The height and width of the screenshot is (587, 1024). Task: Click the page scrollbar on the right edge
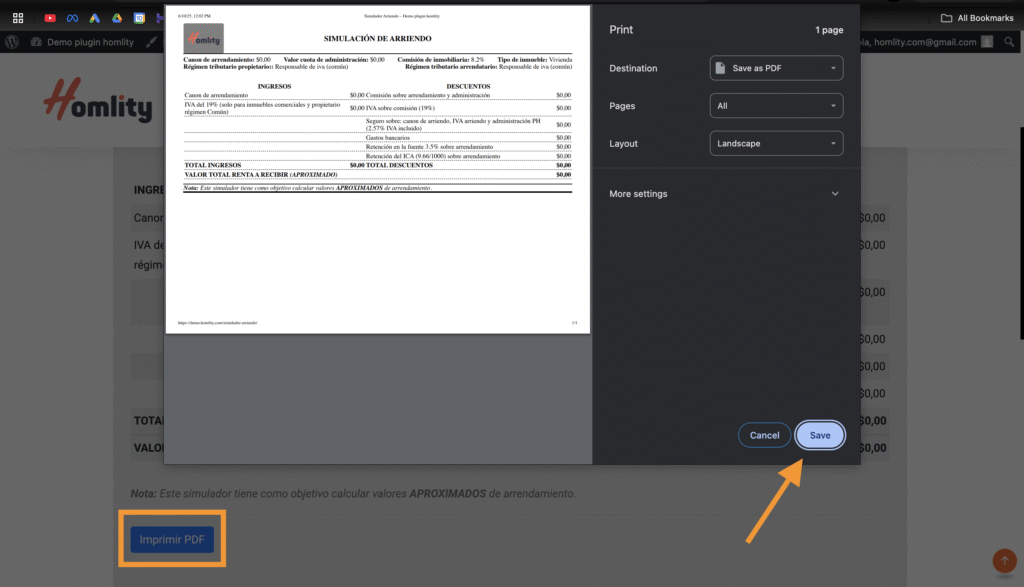(x=1021, y=233)
